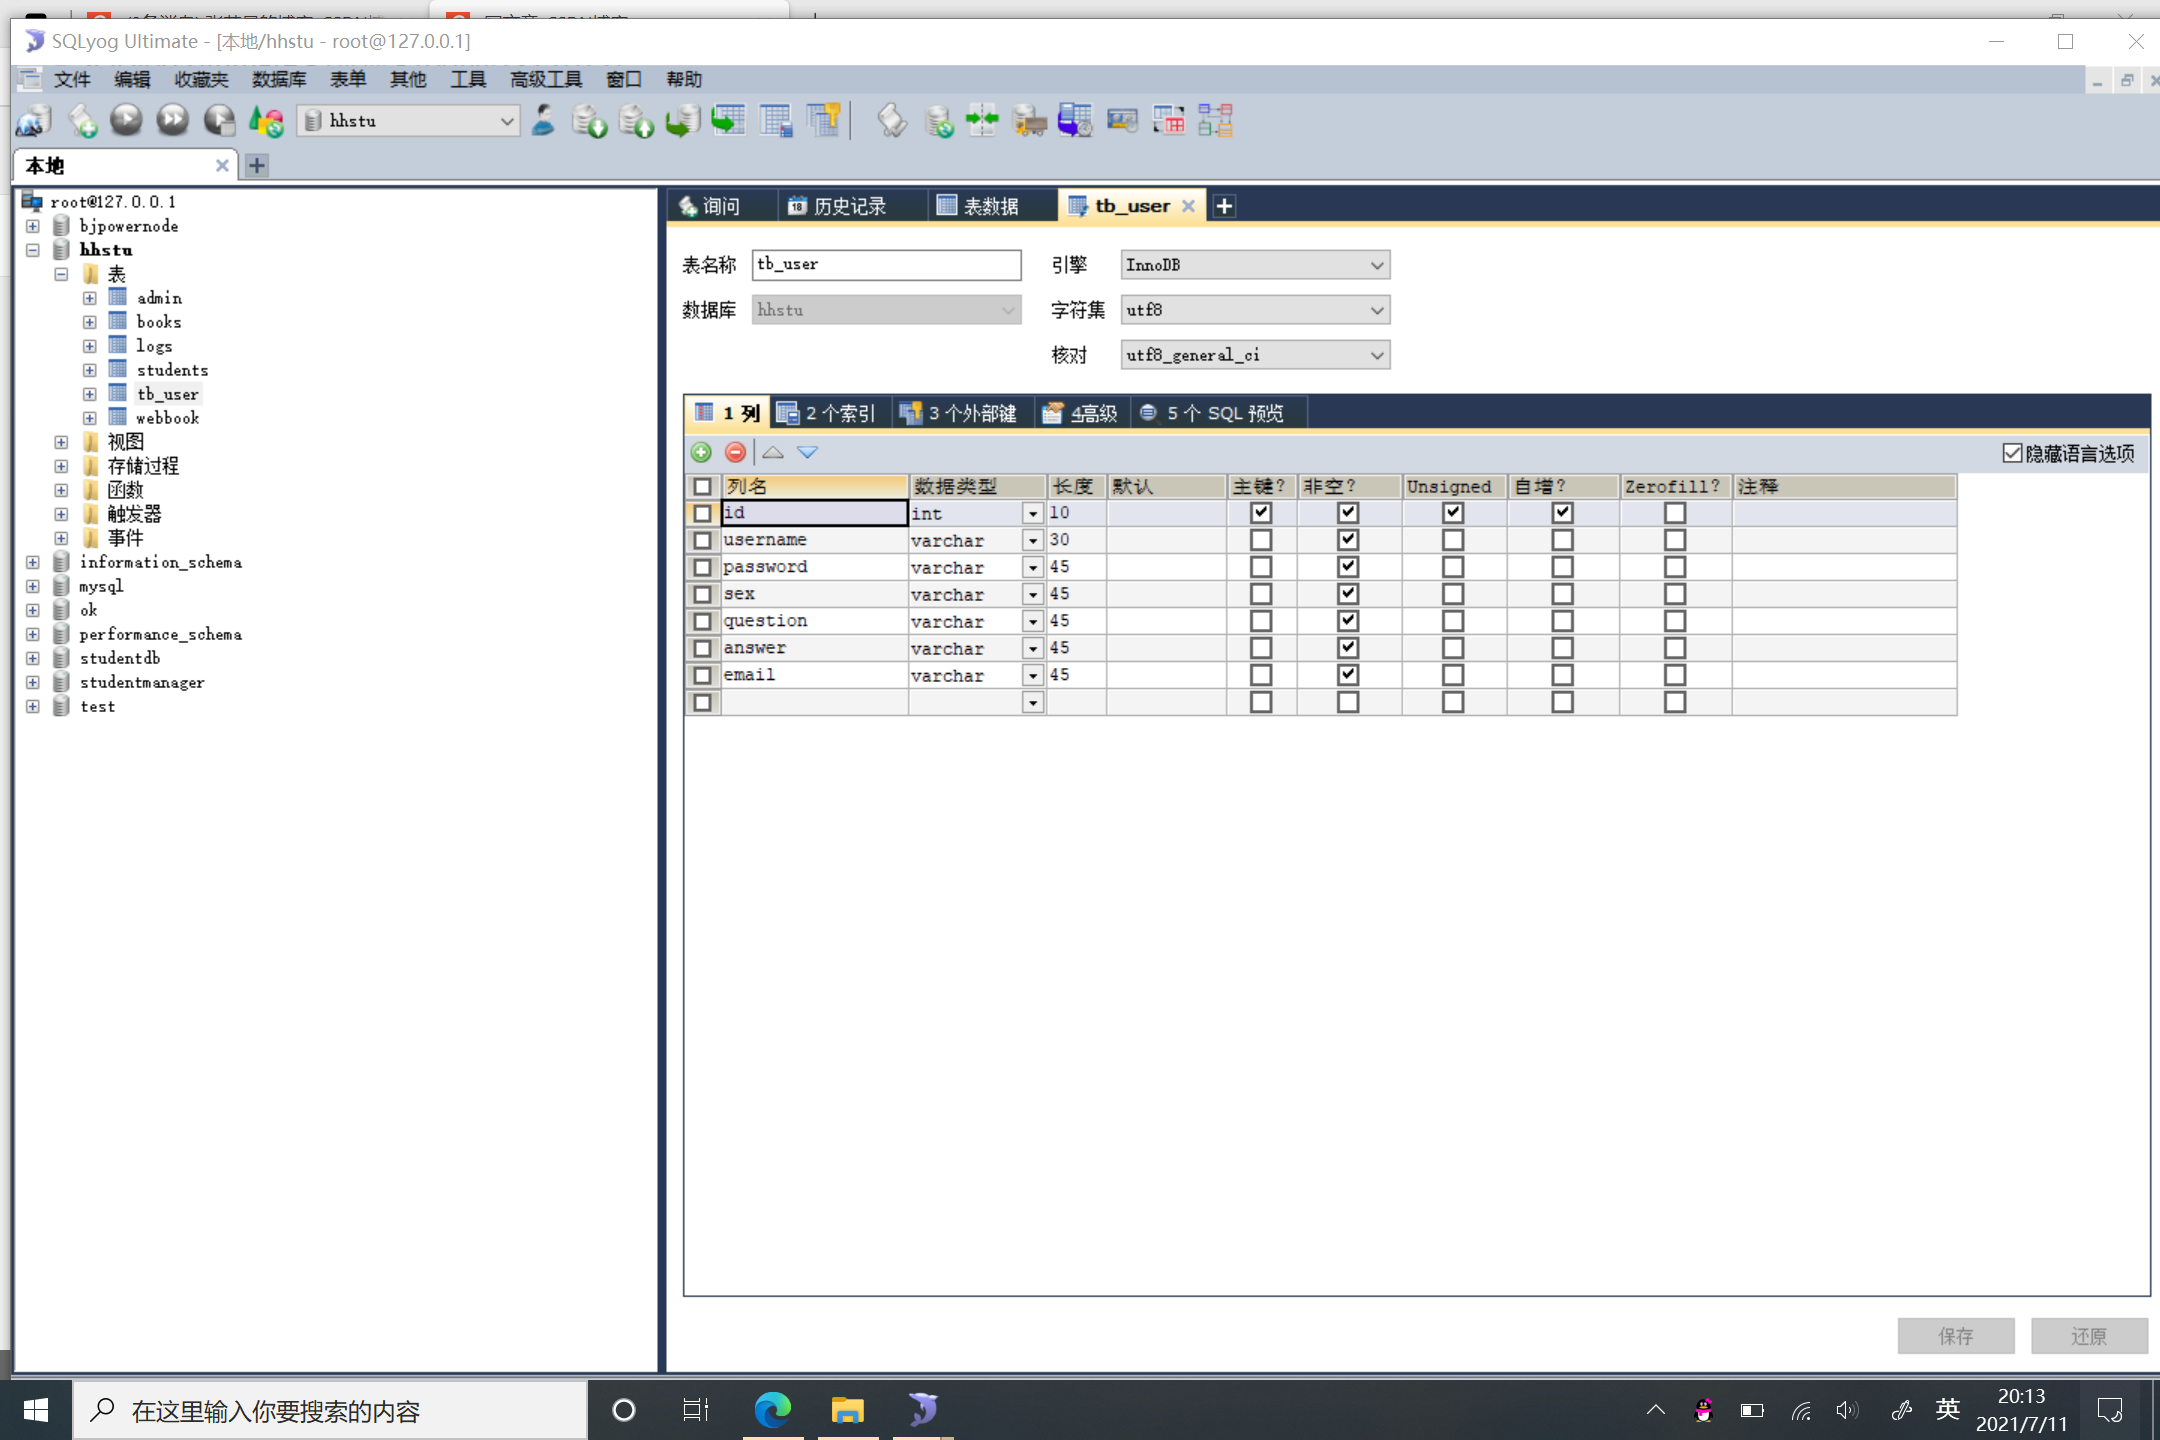
Task: Expand the bjpowernode database tree node
Action: pos(33,226)
